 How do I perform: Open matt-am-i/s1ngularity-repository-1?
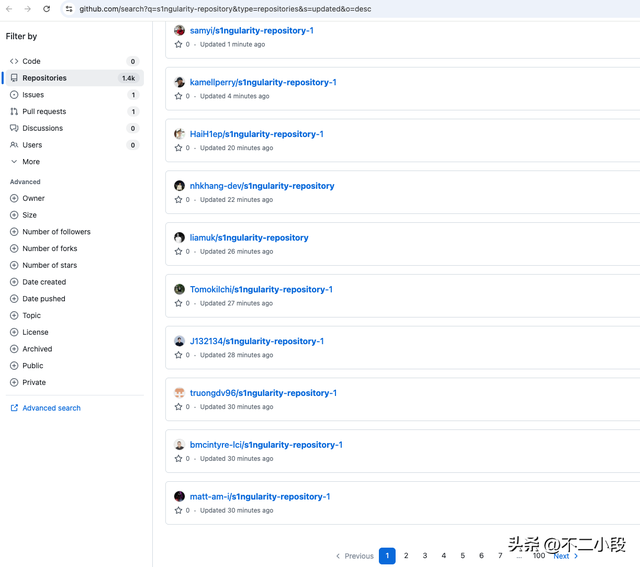(260, 497)
